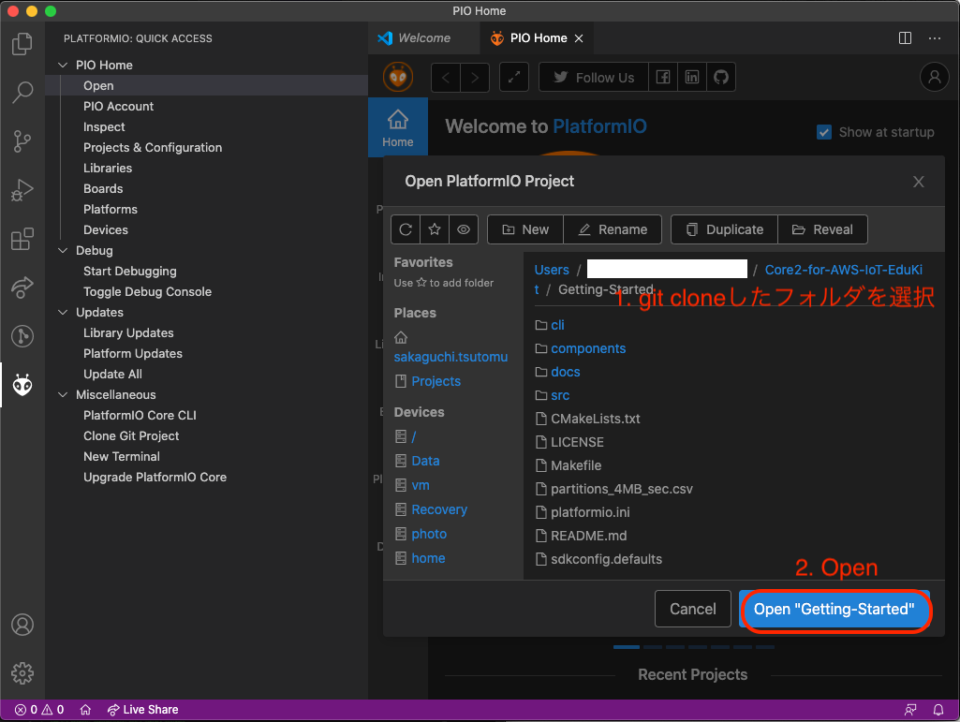Click the first carousel indicator bar

click(626, 647)
